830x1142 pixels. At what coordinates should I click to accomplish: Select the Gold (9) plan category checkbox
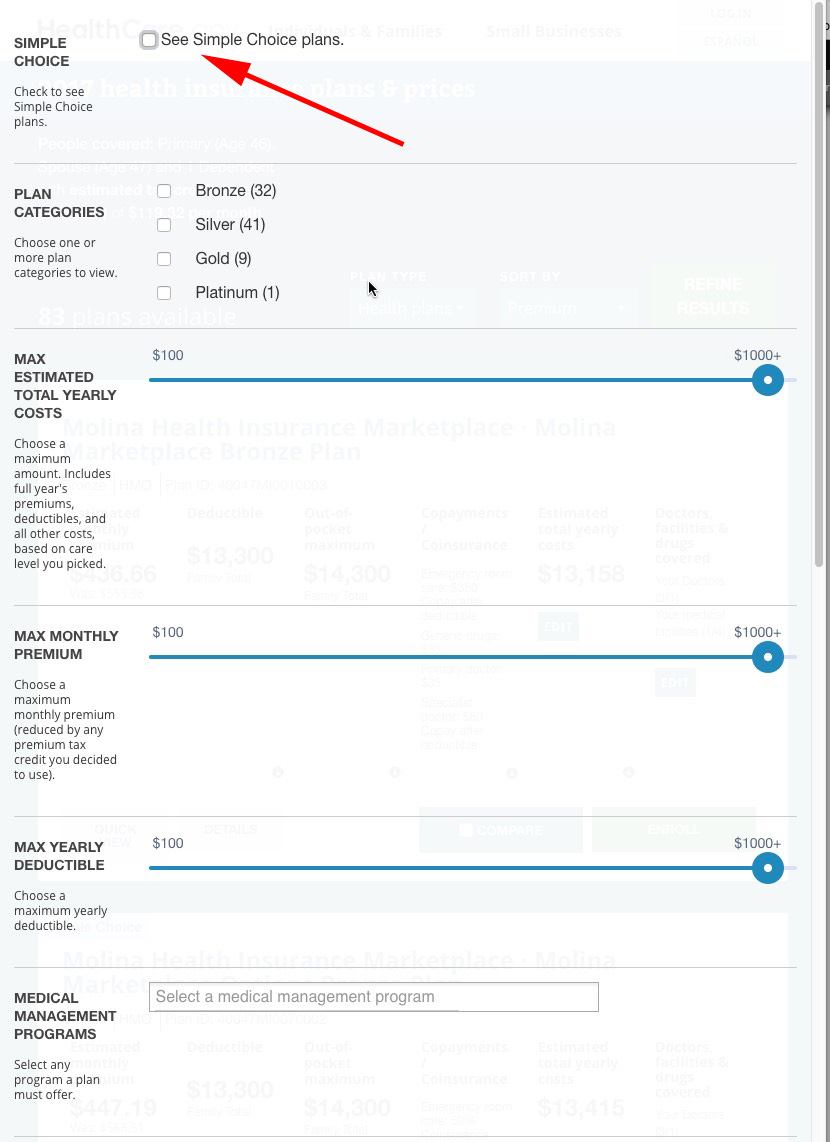pyautogui.click(x=164, y=259)
